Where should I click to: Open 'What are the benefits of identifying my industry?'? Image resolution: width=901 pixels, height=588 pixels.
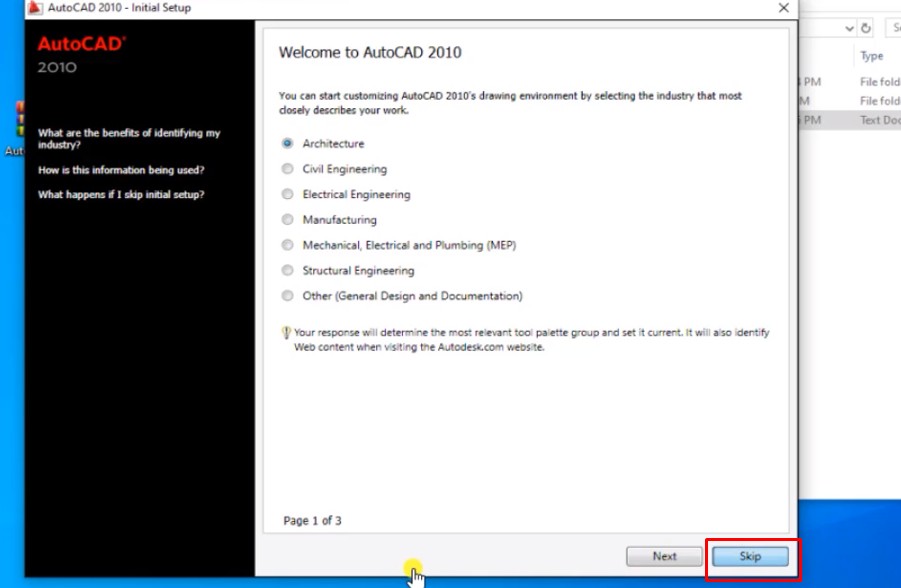[x=129, y=138]
